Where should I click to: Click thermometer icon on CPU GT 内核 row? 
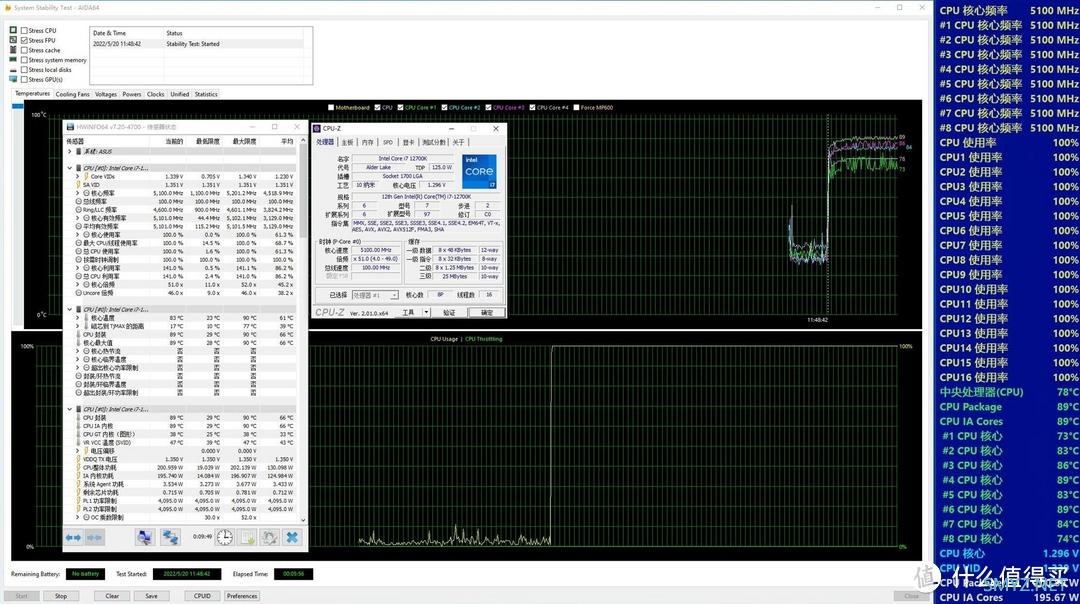tap(79, 435)
